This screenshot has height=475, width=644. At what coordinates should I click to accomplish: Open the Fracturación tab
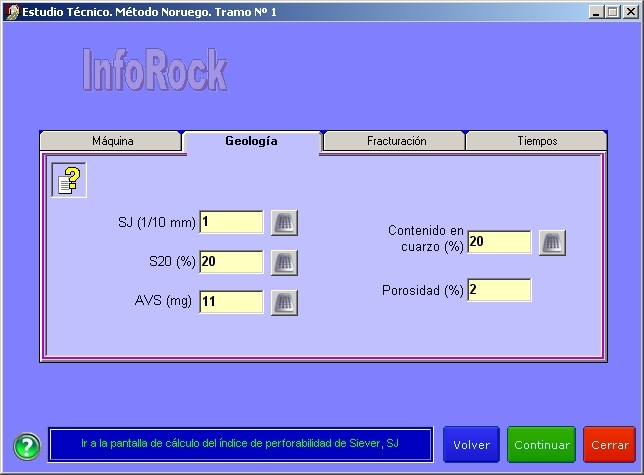[396, 141]
